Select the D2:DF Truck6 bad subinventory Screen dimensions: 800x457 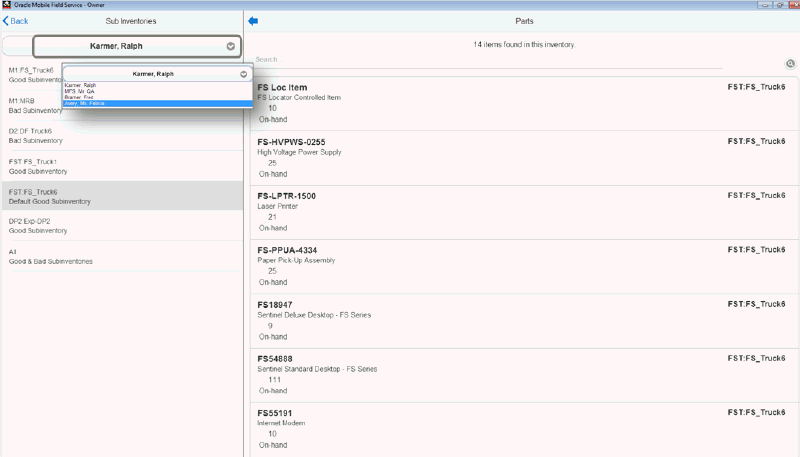coord(122,136)
